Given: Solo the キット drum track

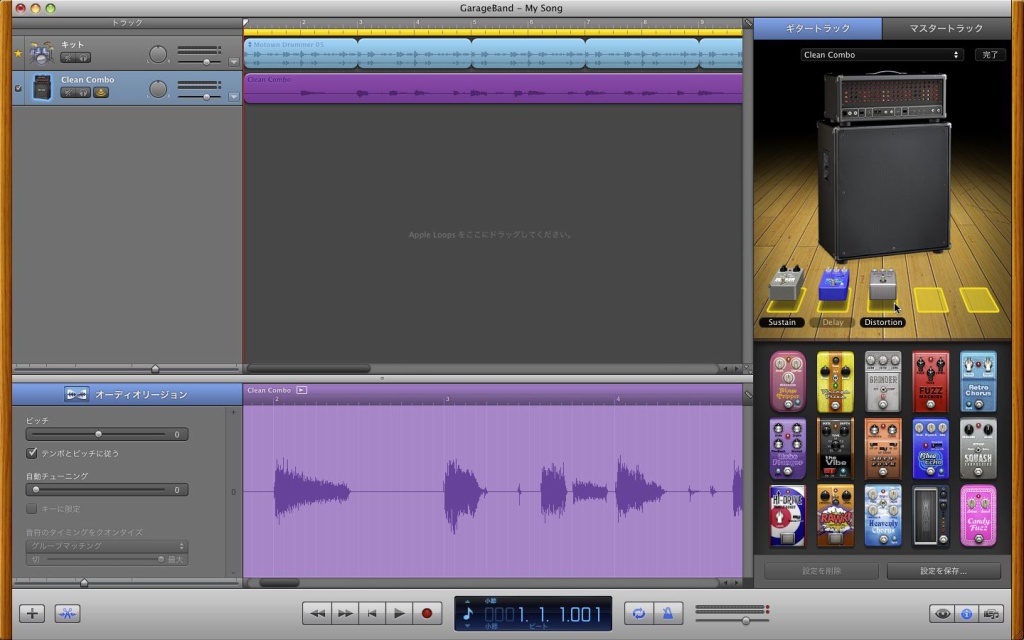Looking at the screenshot, I should point(84,57).
